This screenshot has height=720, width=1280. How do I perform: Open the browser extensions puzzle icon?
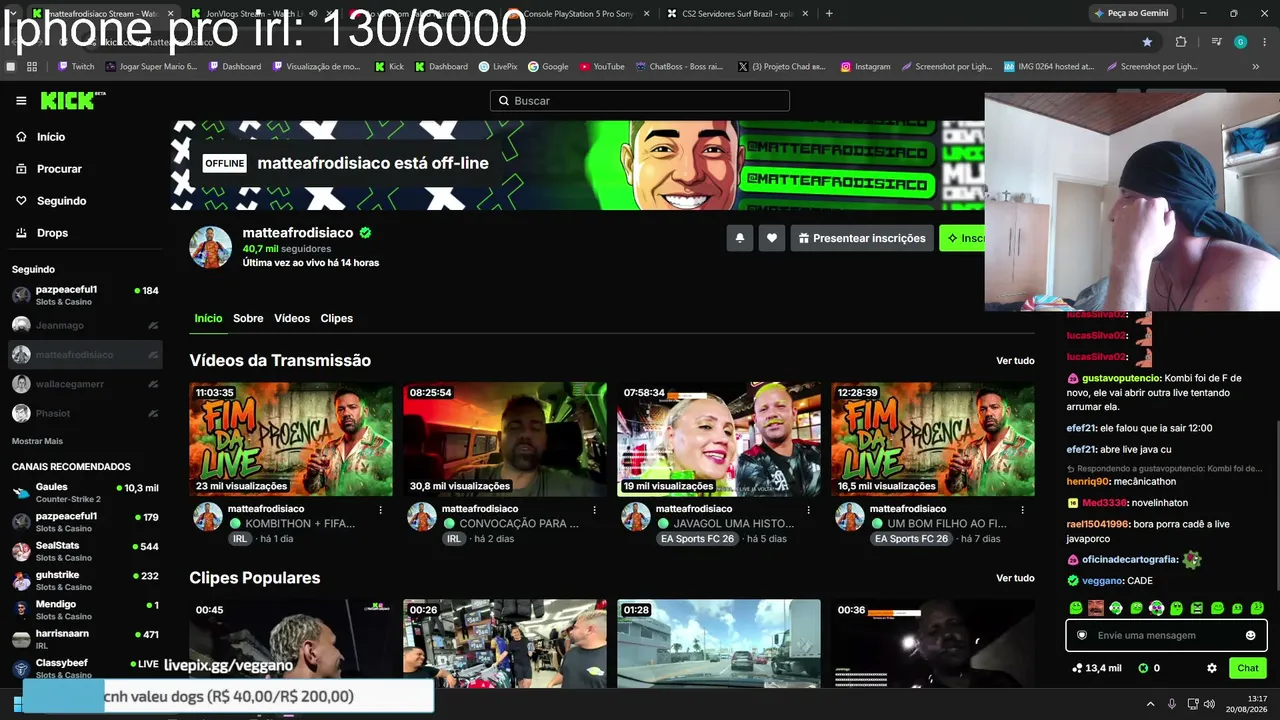coord(1181,42)
